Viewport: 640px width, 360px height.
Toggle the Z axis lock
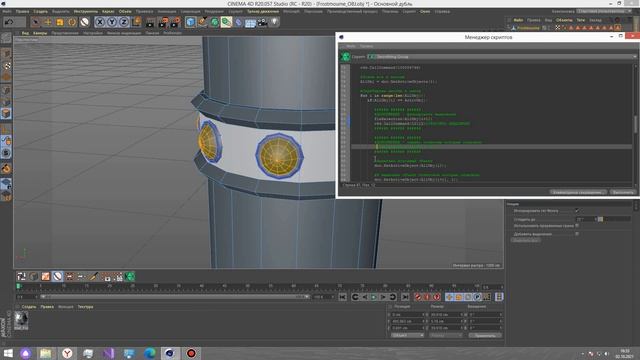coord(124,22)
